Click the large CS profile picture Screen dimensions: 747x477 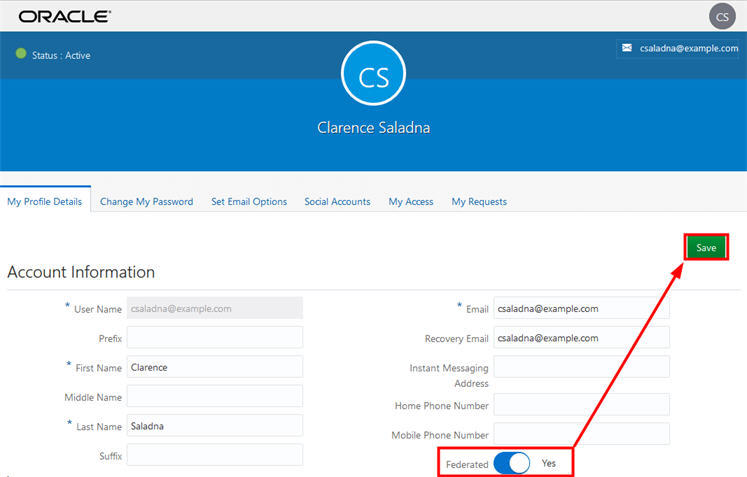click(374, 73)
